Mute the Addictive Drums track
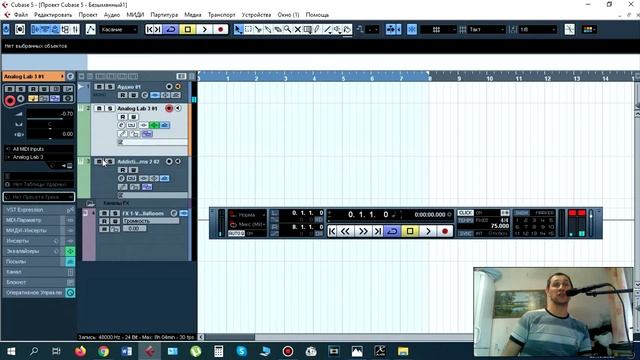The image size is (640, 360). (99, 162)
